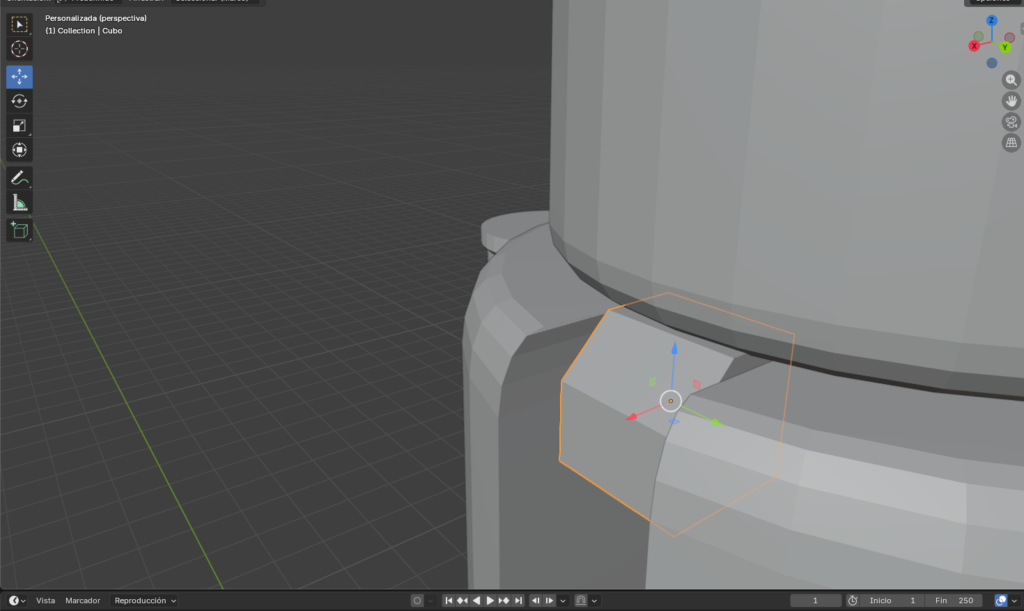The width and height of the screenshot is (1024, 611).
Task: Open the timeline editor type dropdown
Action: pos(17,601)
